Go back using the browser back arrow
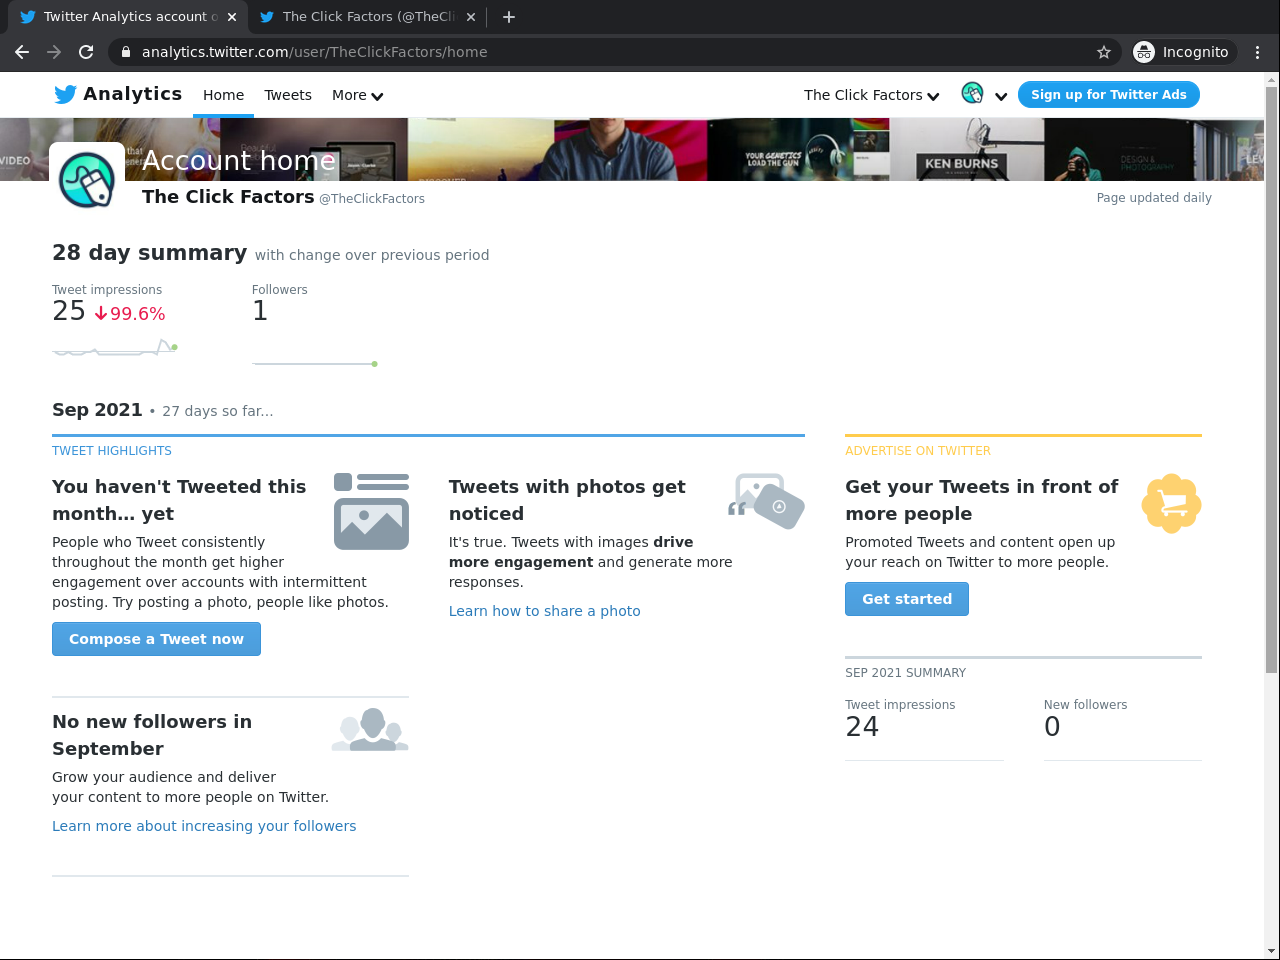 (22, 52)
